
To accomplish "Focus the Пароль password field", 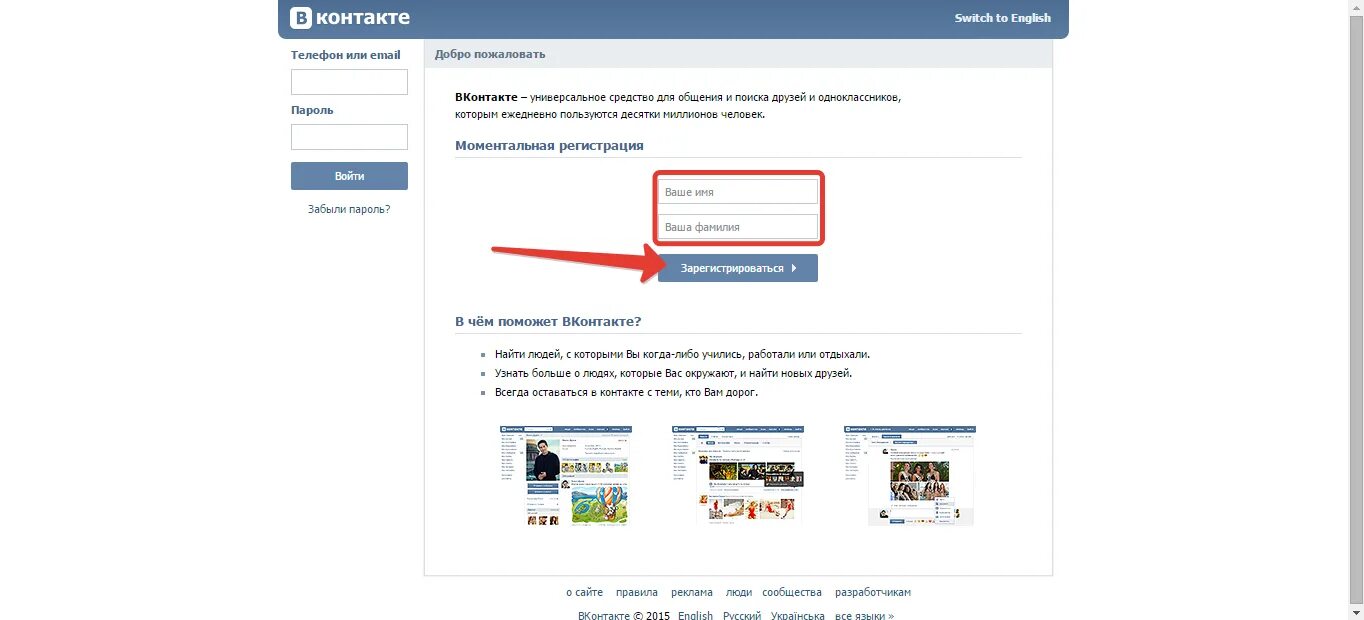I will [349, 137].
